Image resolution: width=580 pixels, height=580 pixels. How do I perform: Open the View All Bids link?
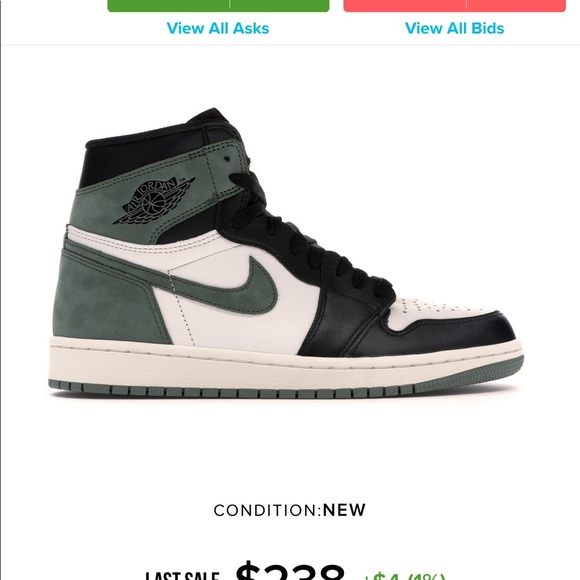(455, 28)
